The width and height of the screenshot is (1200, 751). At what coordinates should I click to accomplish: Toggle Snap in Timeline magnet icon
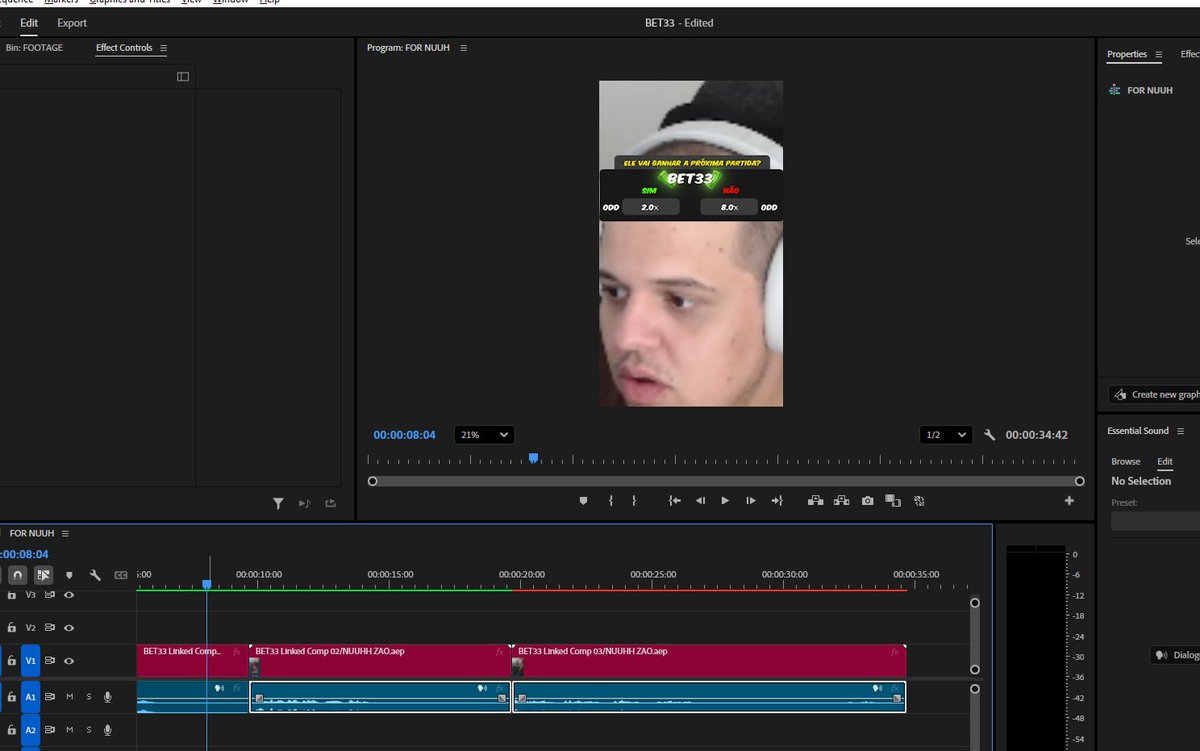click(18, 575)
